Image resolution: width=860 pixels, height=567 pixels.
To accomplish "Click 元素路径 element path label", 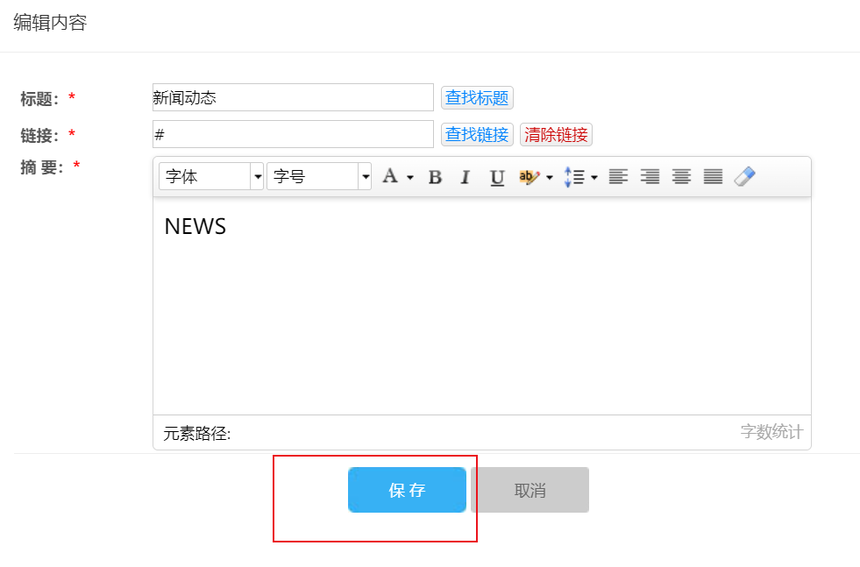I will pos(197,434).
